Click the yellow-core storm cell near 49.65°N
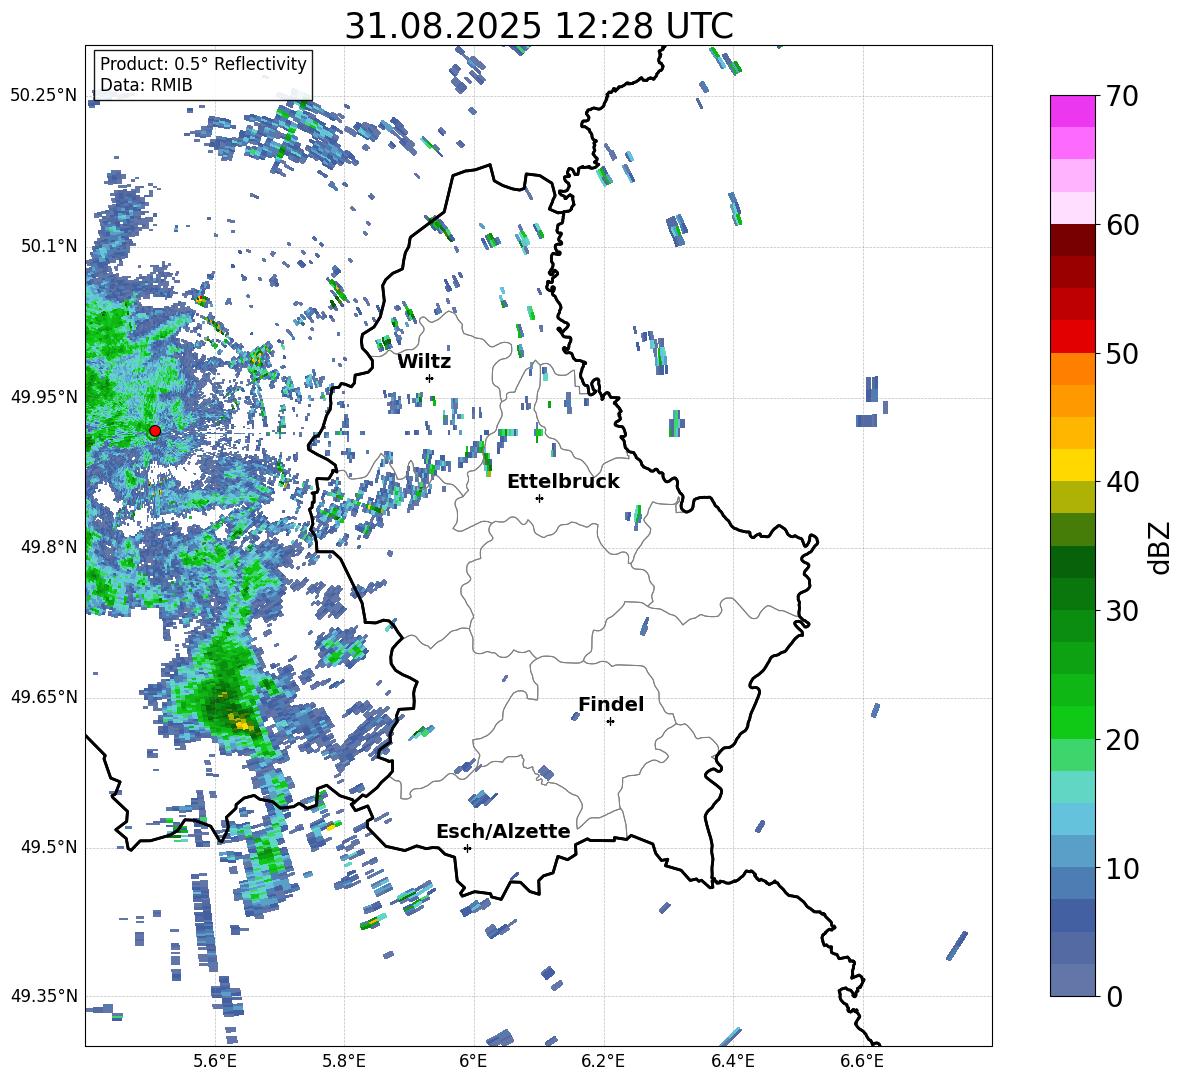 240,722
